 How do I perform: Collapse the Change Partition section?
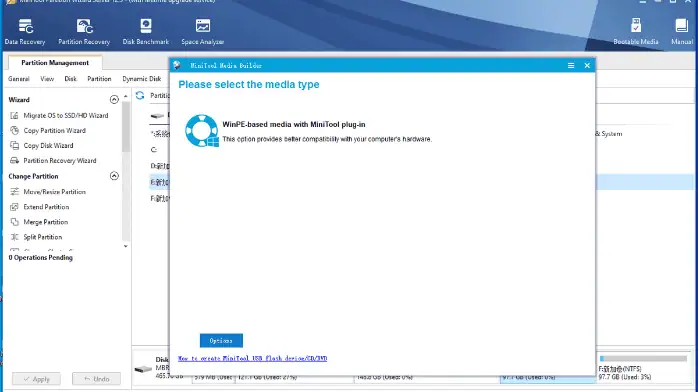pyautogui.click(x=114, y=176)
